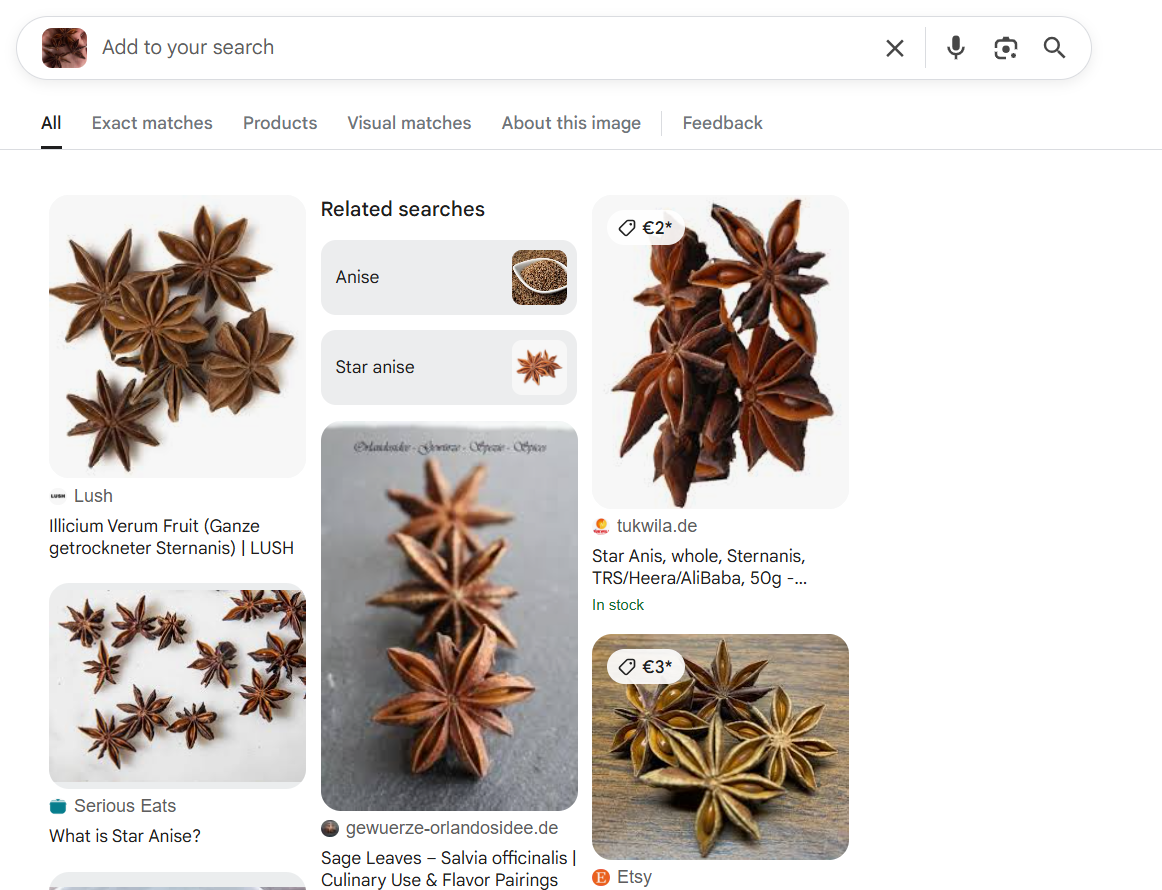The height and width of the screenshot is (890, 1162).
Task: Select the Star anise related search
Action: tap(448, 367)
